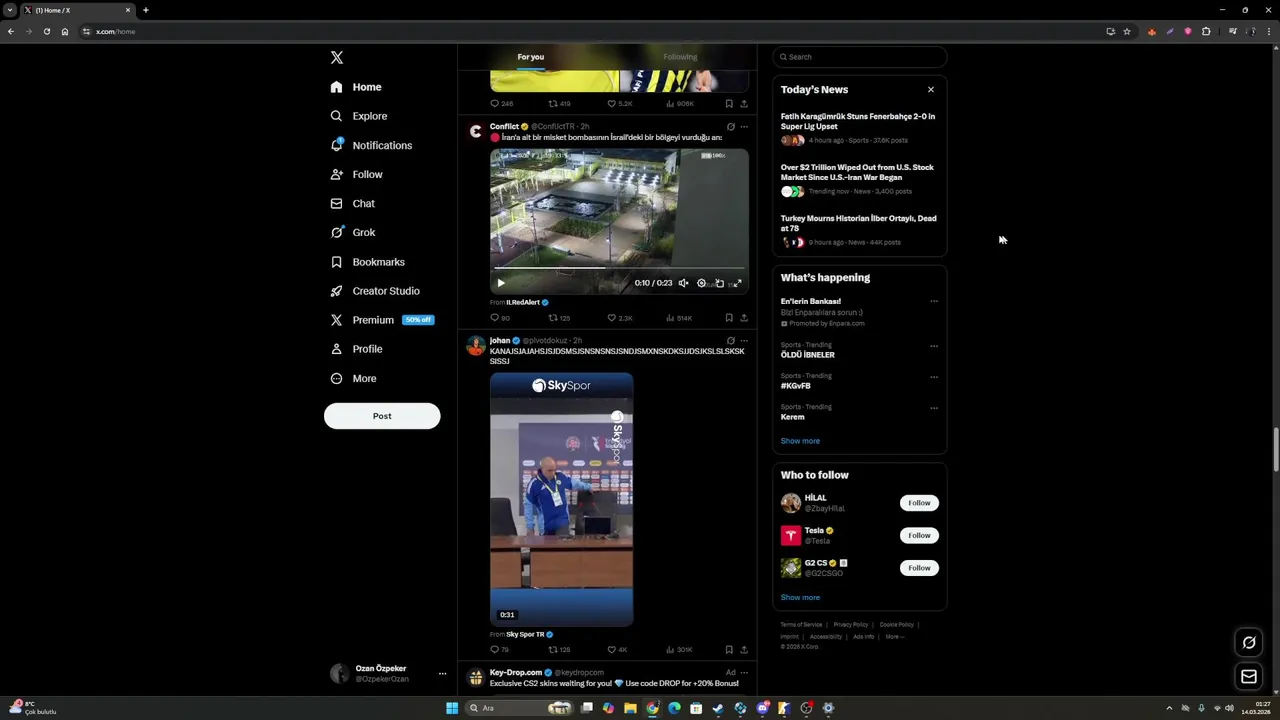The image size is (1280, 720).
Task: Bookmark the Conflict post
Action: coord(729,318)
